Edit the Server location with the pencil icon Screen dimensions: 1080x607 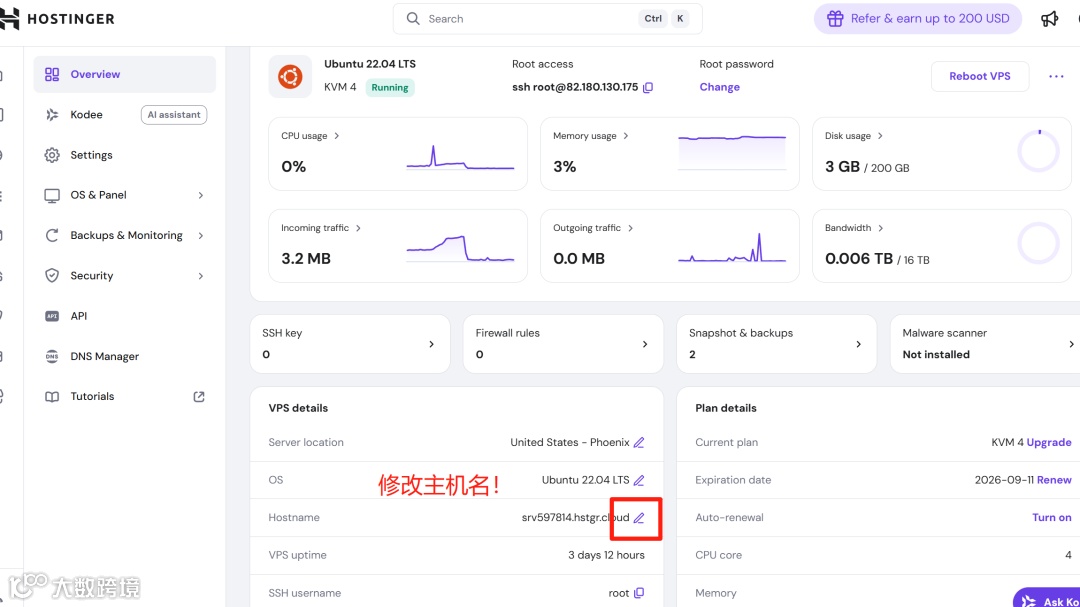(x=639, y=442)
